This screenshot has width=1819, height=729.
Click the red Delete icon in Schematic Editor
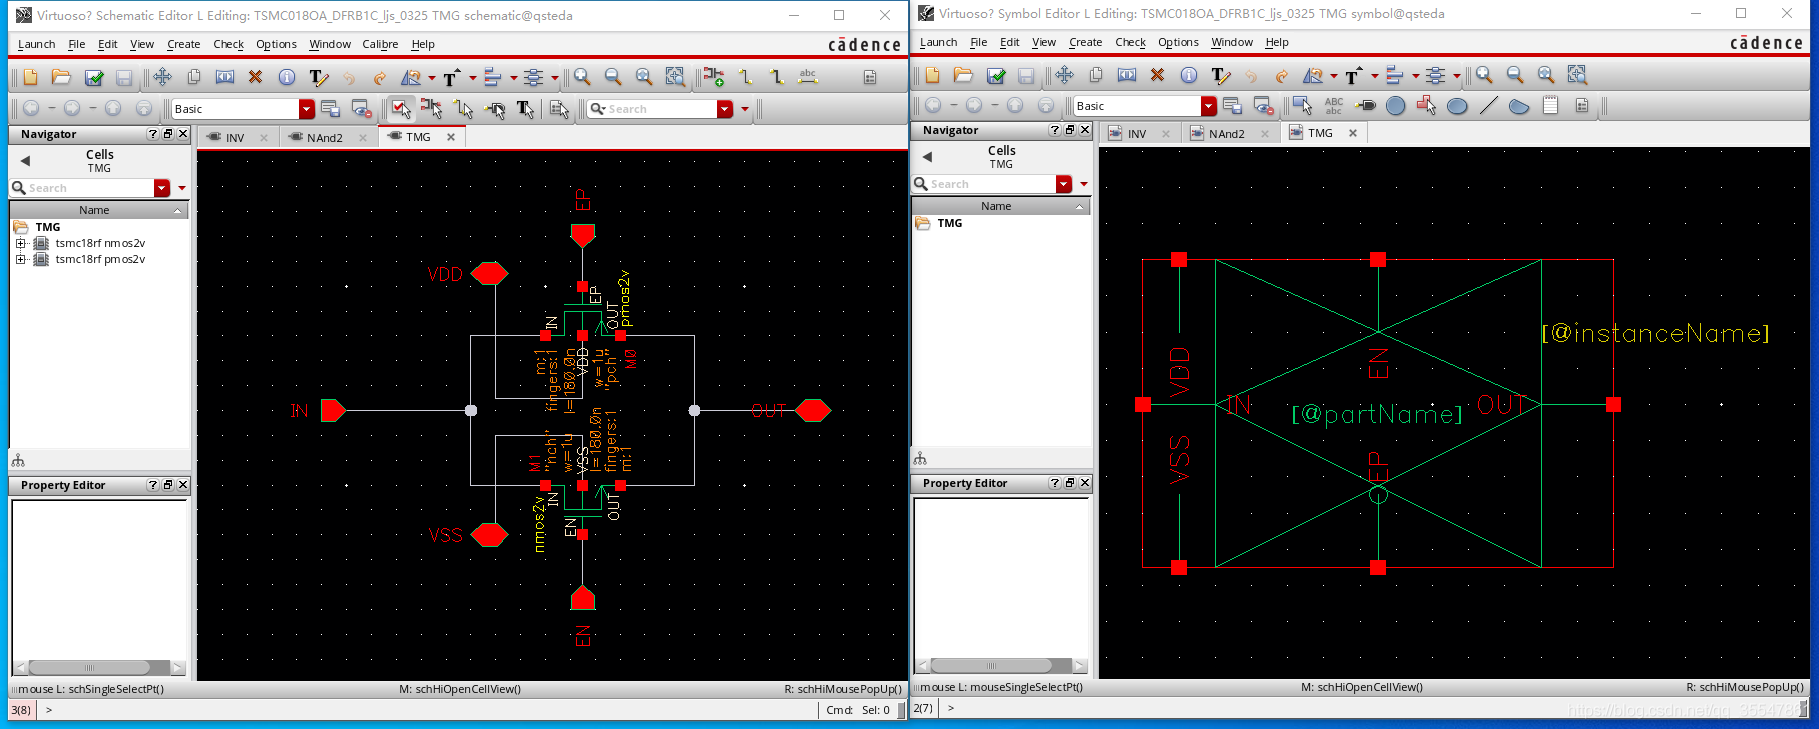[x=255, y=77]
